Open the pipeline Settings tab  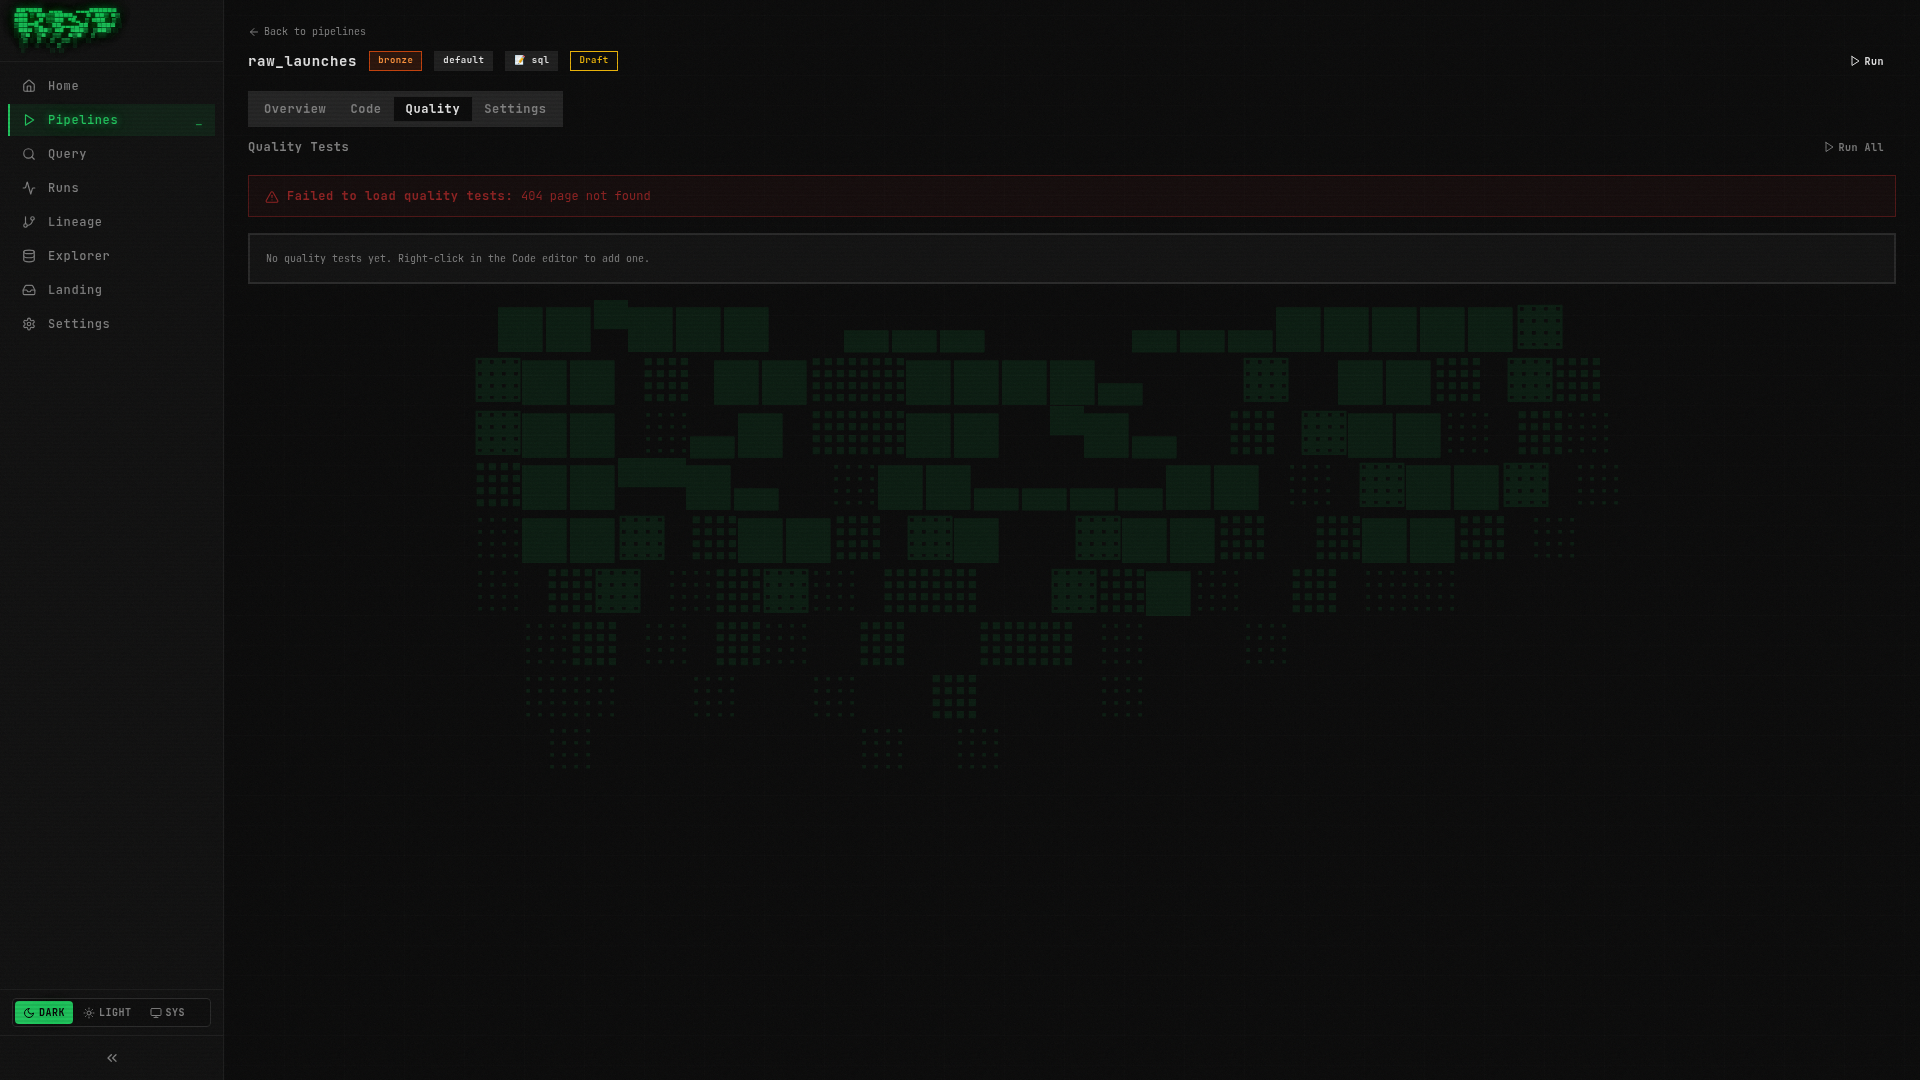tap(515, 109)
